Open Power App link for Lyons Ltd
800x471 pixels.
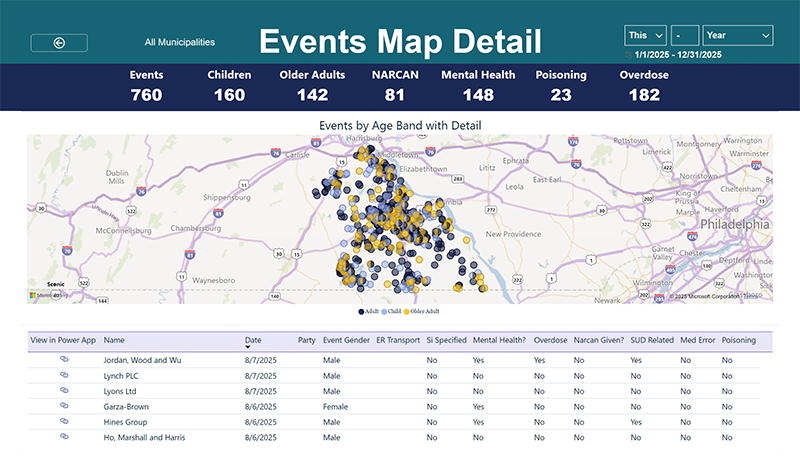(64, 391)
